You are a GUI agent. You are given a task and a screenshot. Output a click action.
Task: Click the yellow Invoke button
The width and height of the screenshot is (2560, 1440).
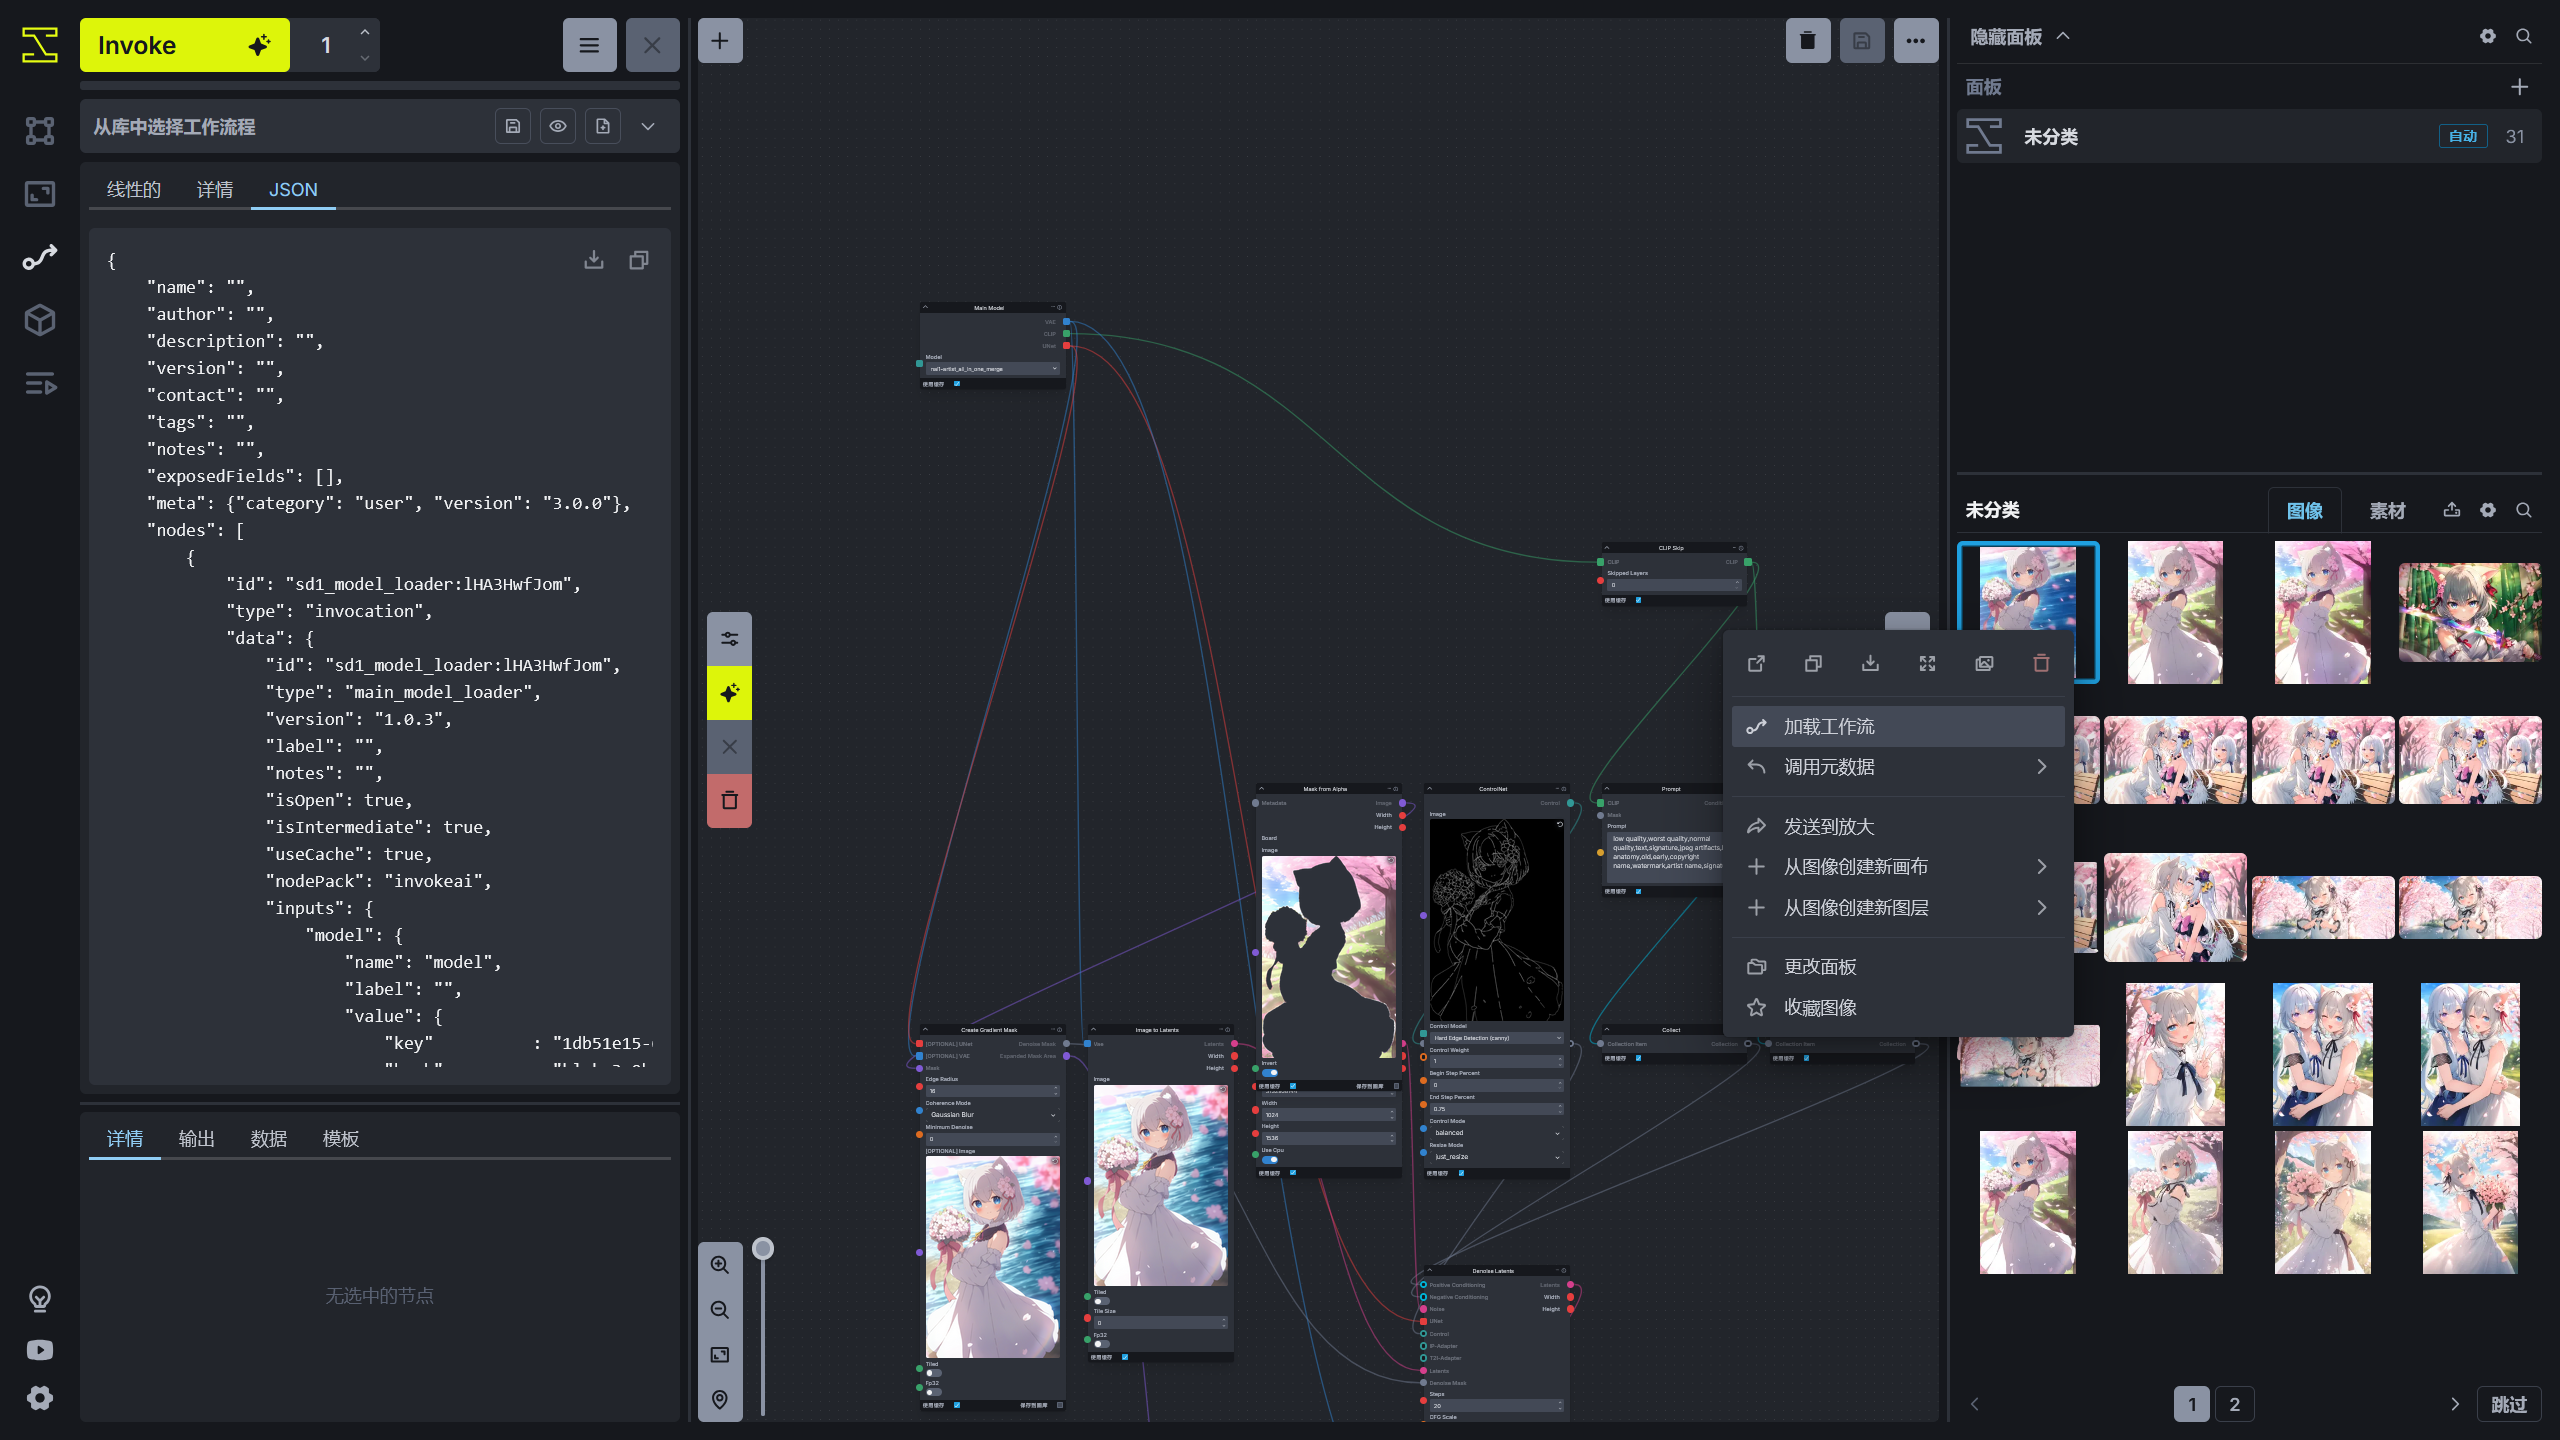pyautogui.click(x=184, y=45)
